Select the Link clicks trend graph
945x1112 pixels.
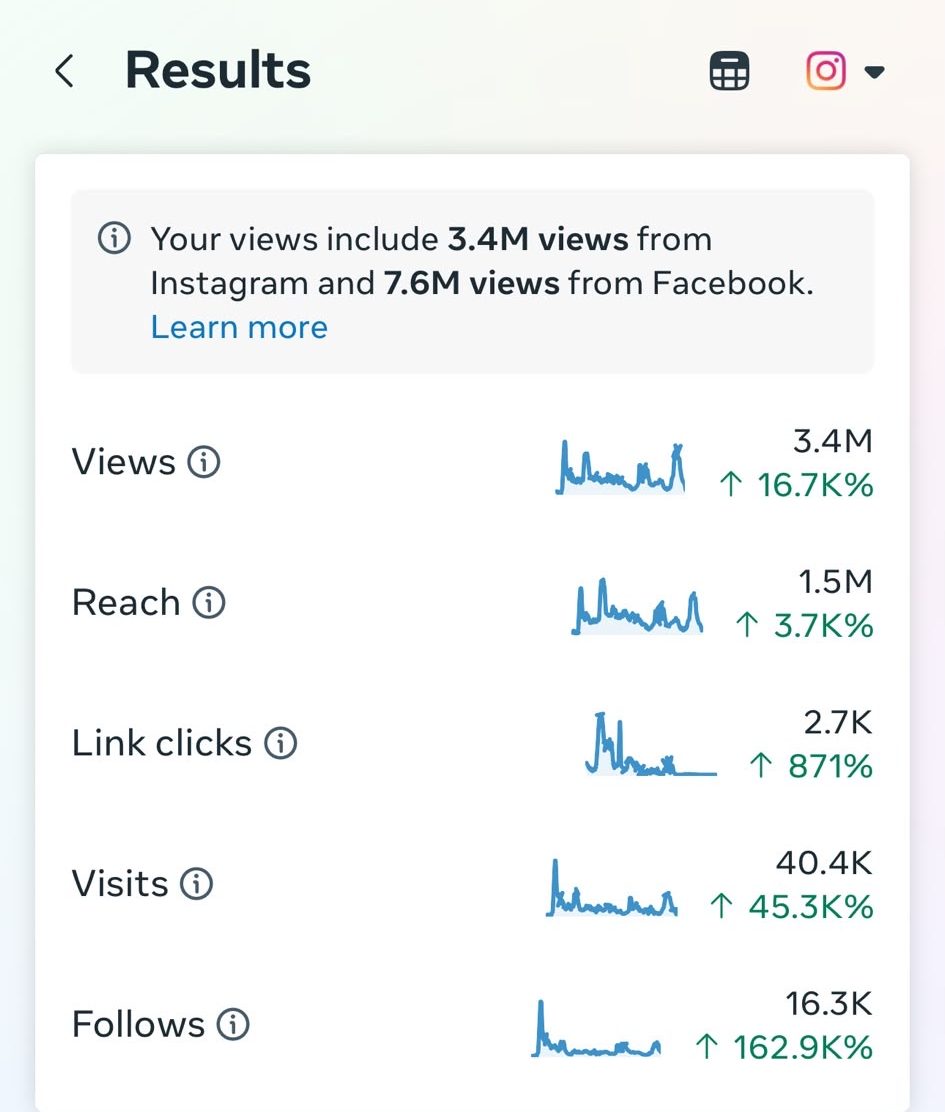pyautogui.click(x=651, y=743)
